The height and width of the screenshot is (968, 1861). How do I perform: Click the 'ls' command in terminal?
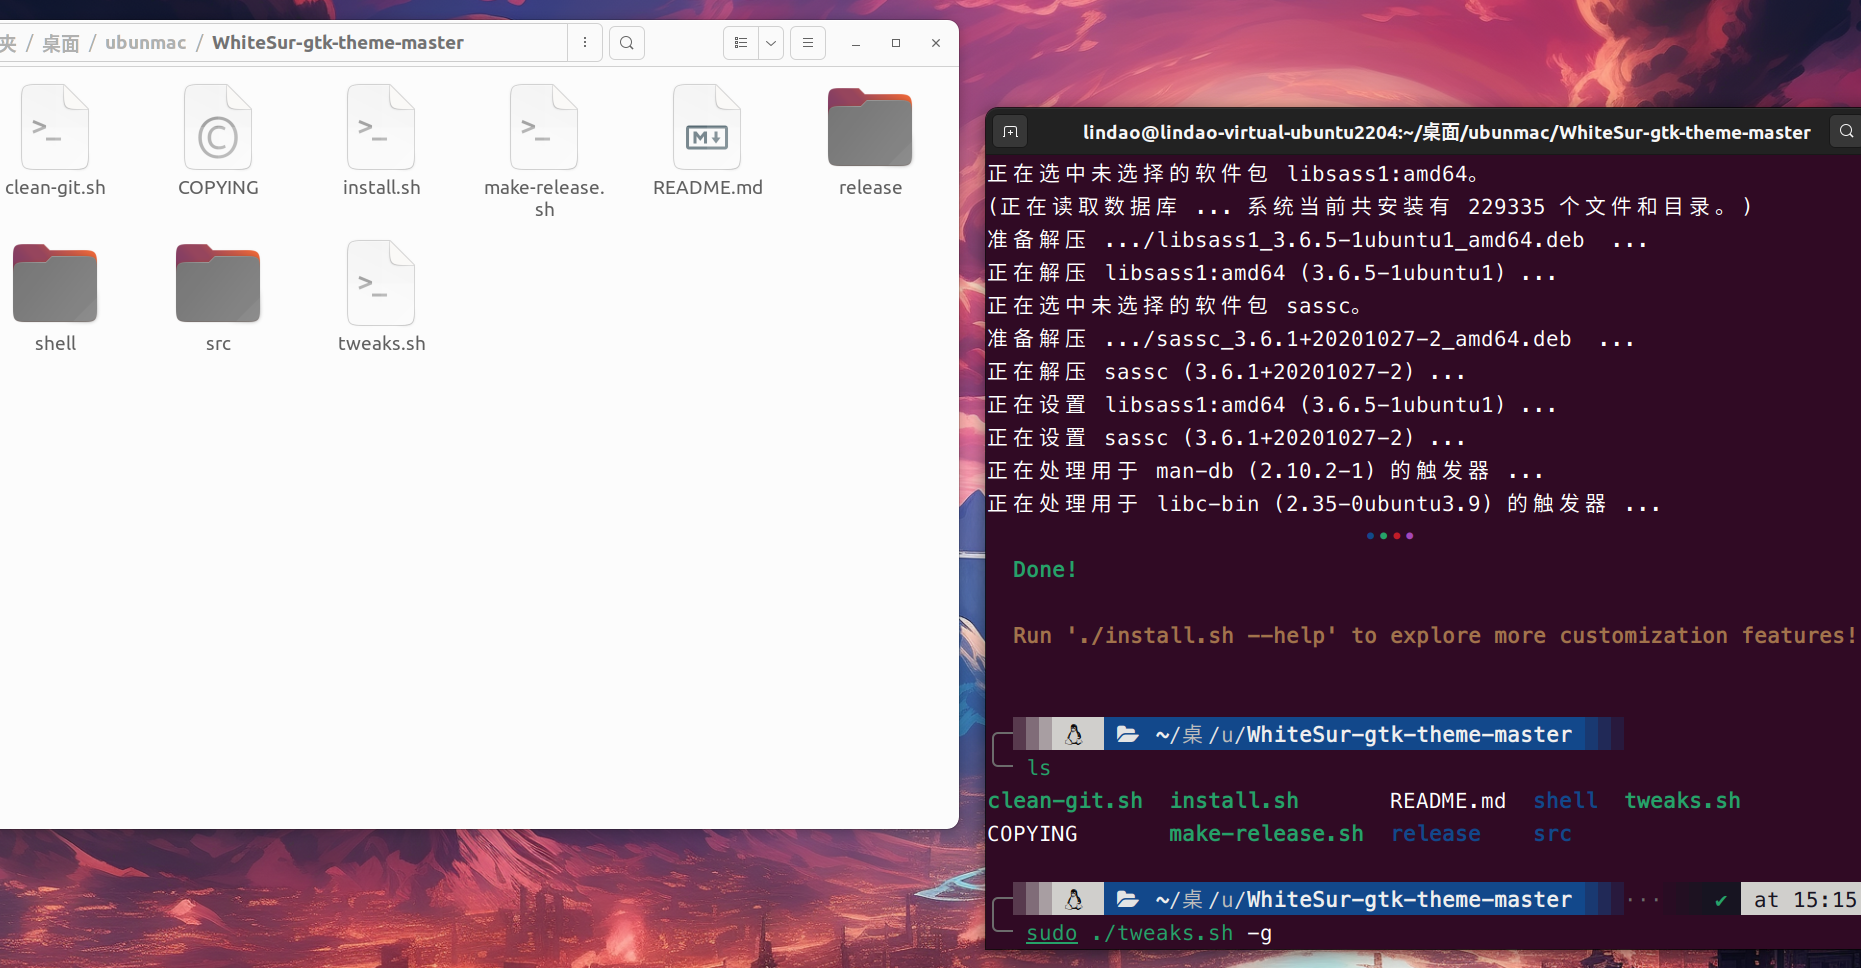(1039, 768)
